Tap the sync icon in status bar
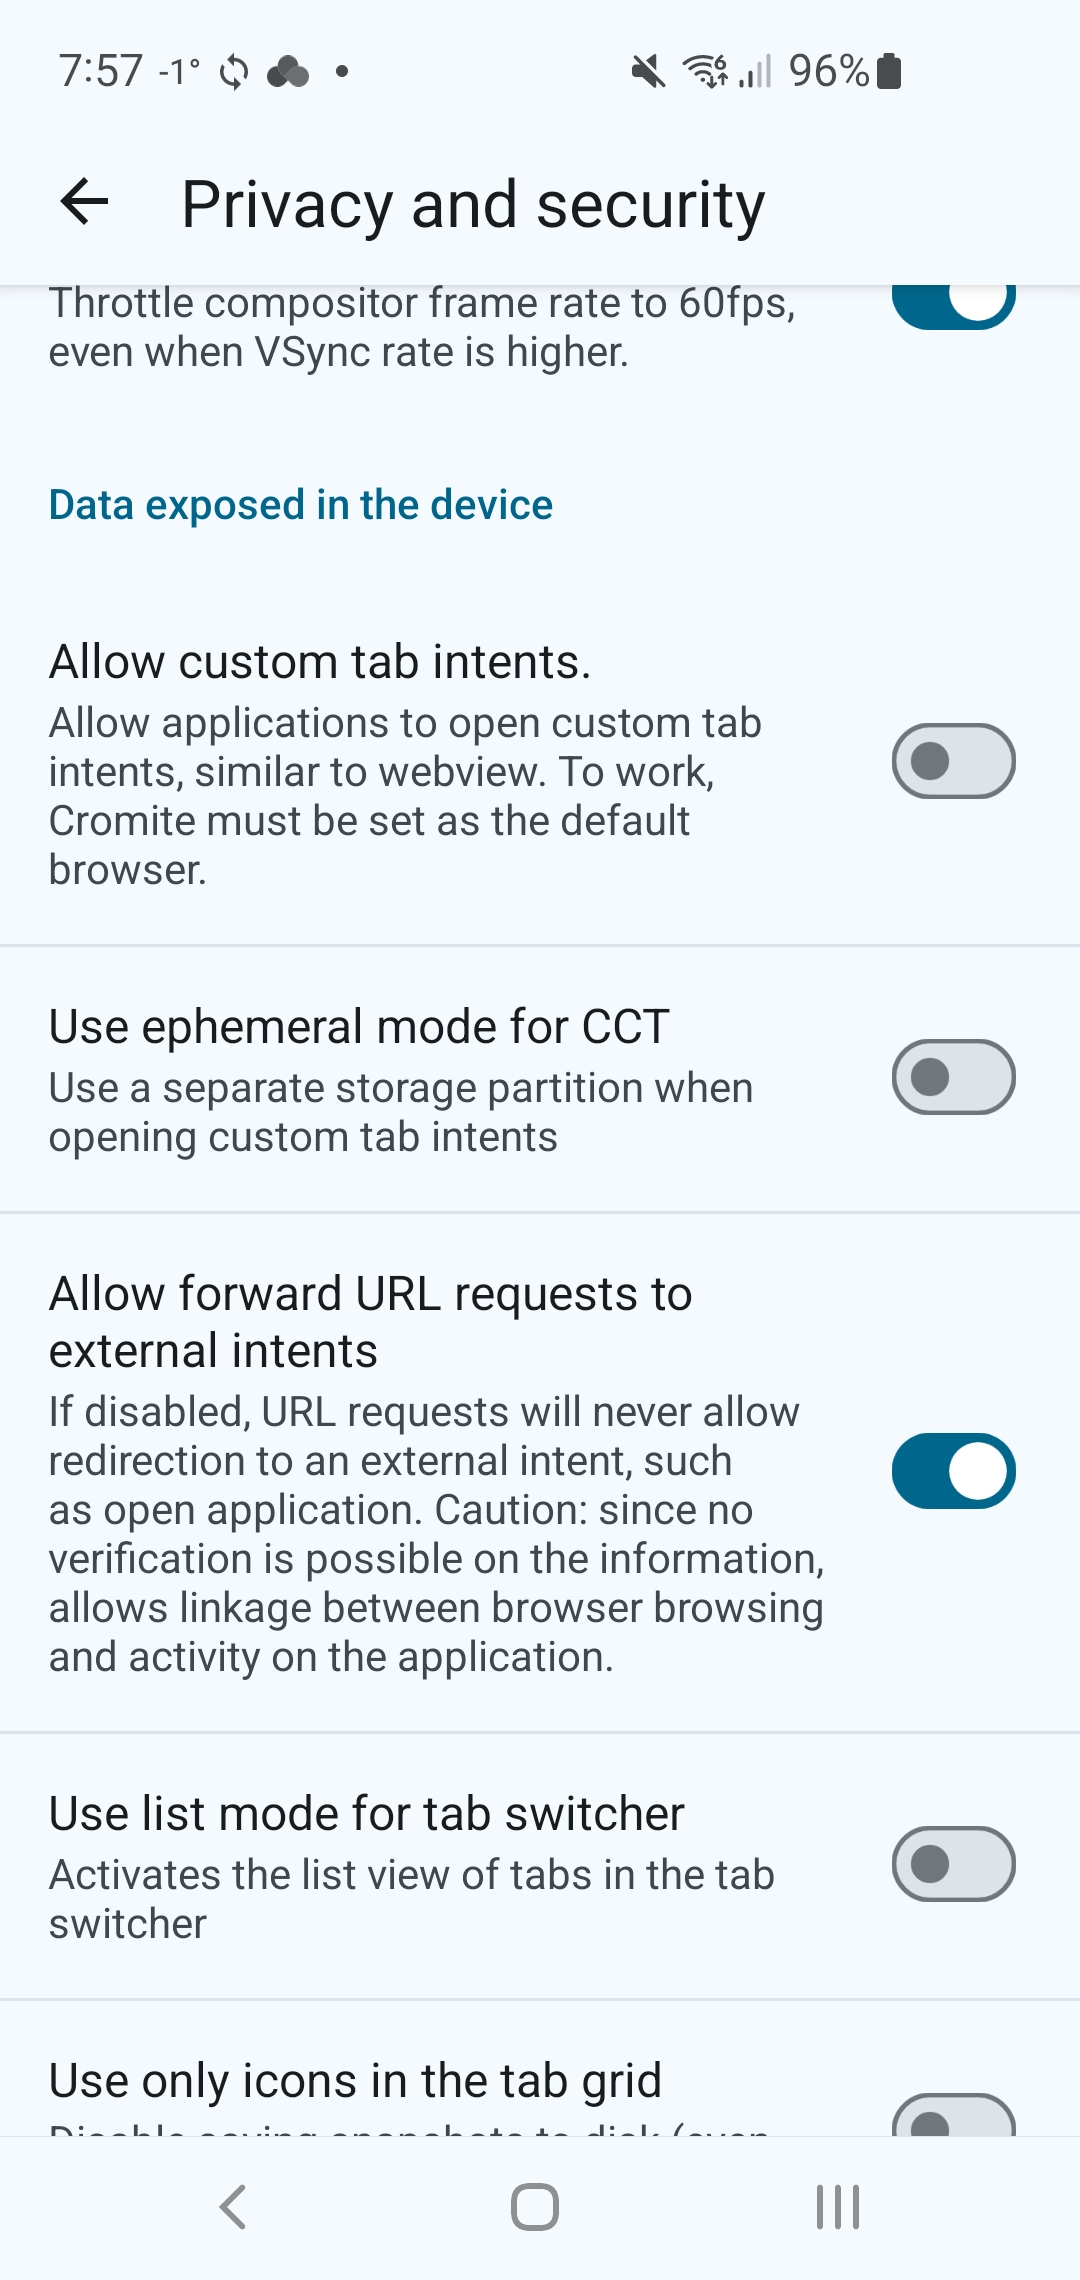 click(x=234, y=72)
